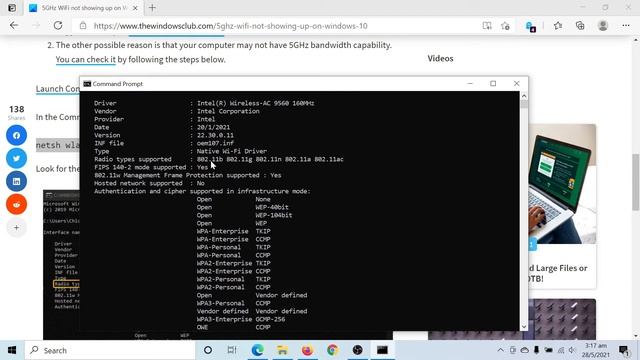
Task: Open the browser profile avatar
Action: pos(602,26)
